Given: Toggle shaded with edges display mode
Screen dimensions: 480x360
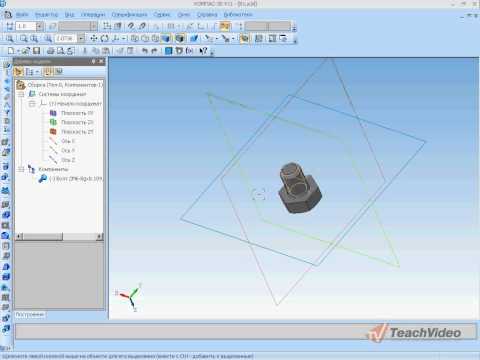Looking at the screenshot, I should point(180,38).
